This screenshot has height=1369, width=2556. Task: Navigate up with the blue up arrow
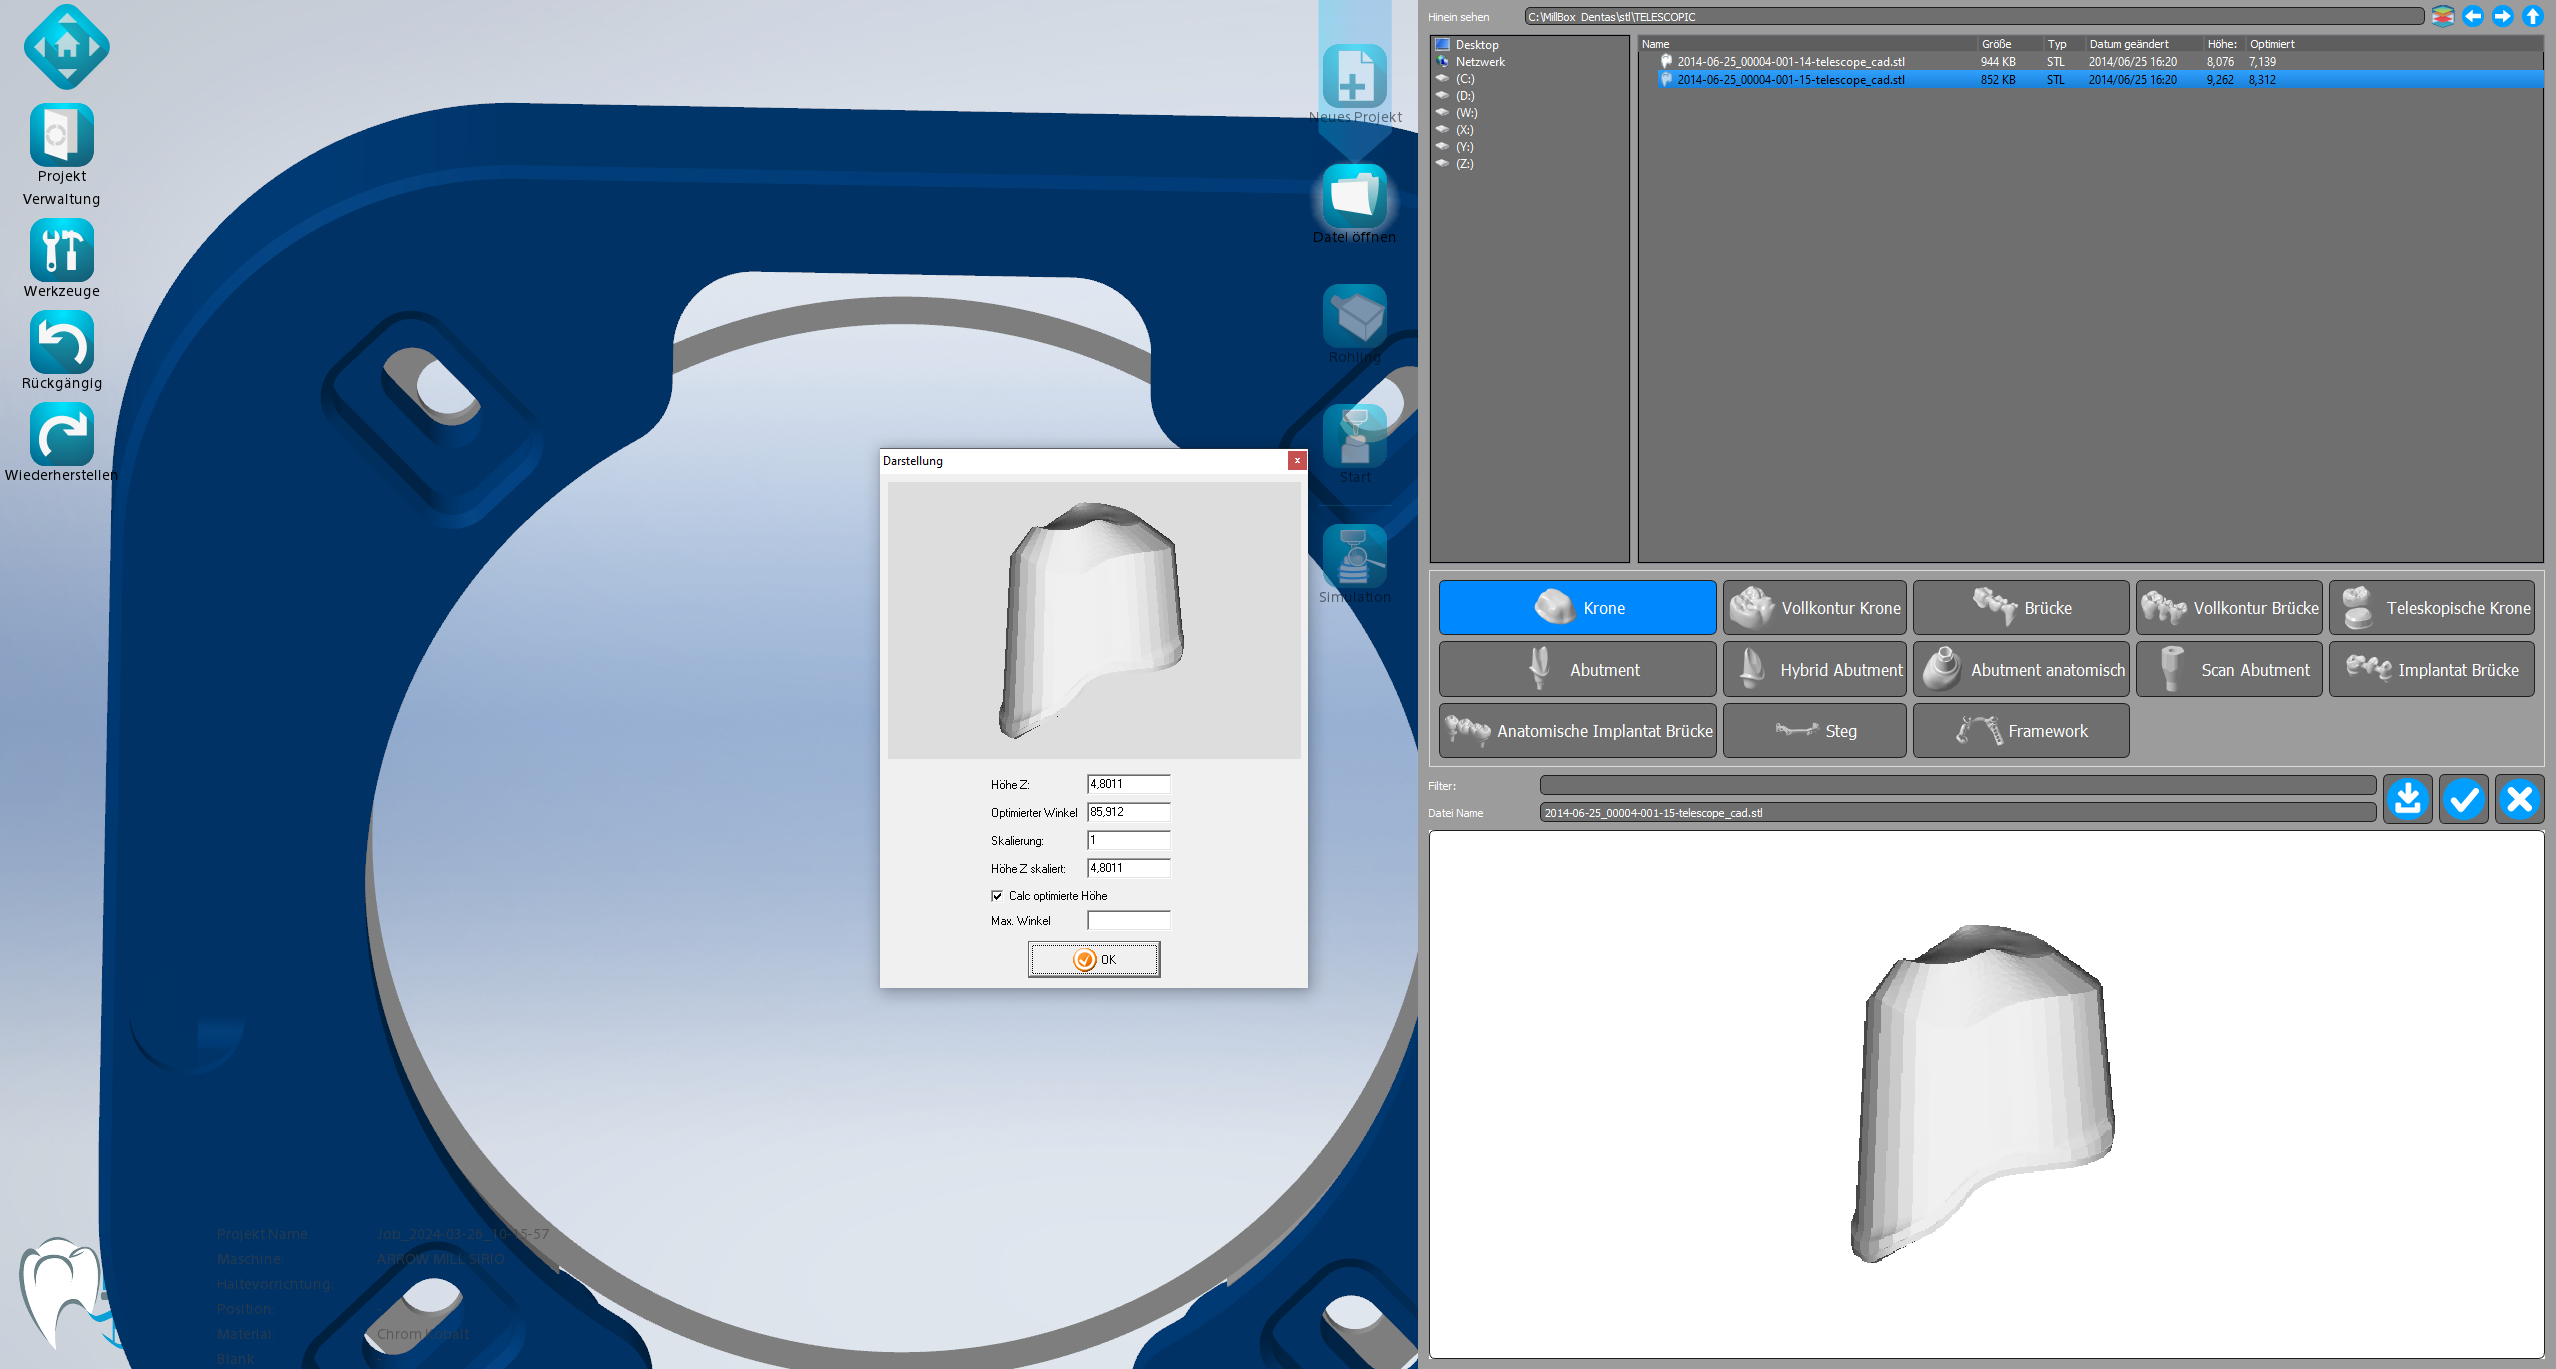(x=2532, y=16)
